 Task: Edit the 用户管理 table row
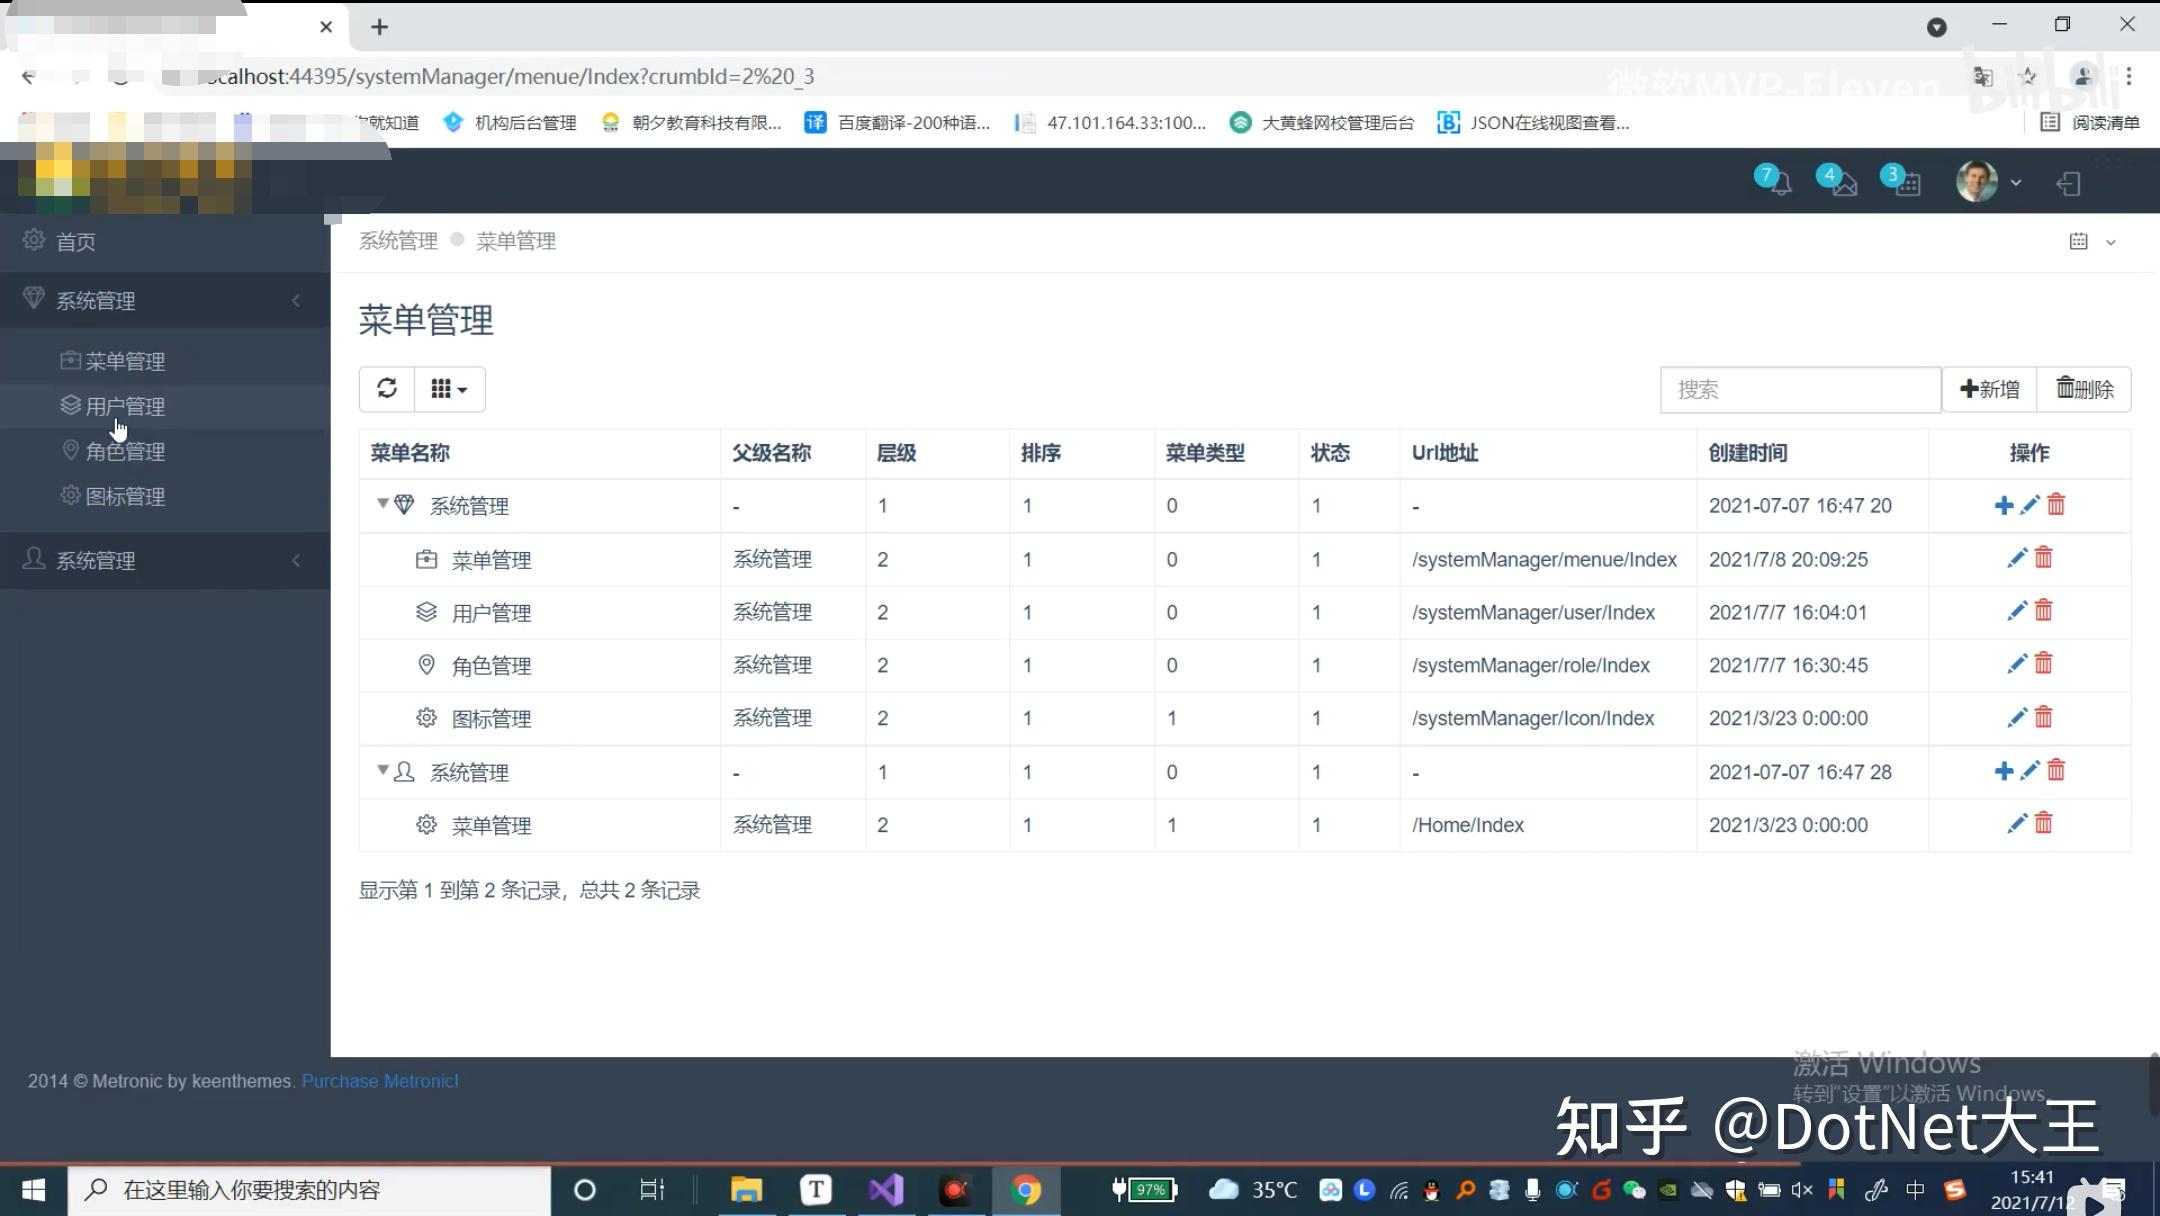pyautogui.click(x=2017, y=611)
